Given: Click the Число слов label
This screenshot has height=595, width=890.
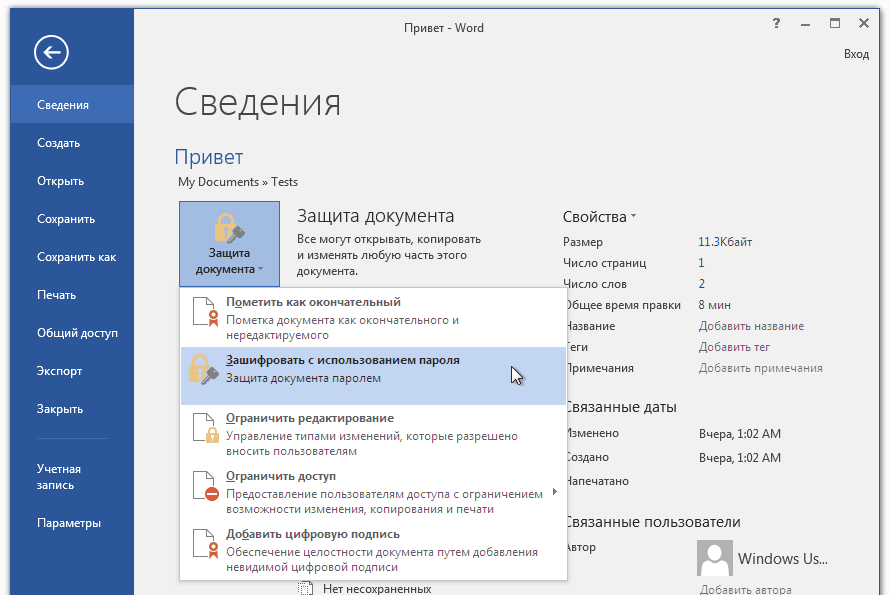Looking at the screenshot, I should coord(594,284).
